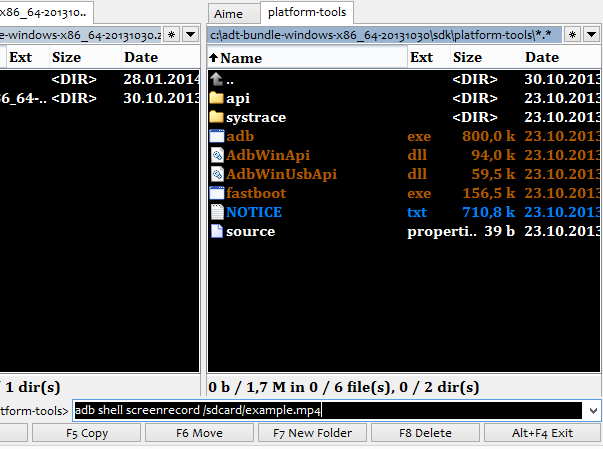Click the left panel 28.01.2014 date entry
The height and width of the screenshot is (449, 603).
[162, 79]
